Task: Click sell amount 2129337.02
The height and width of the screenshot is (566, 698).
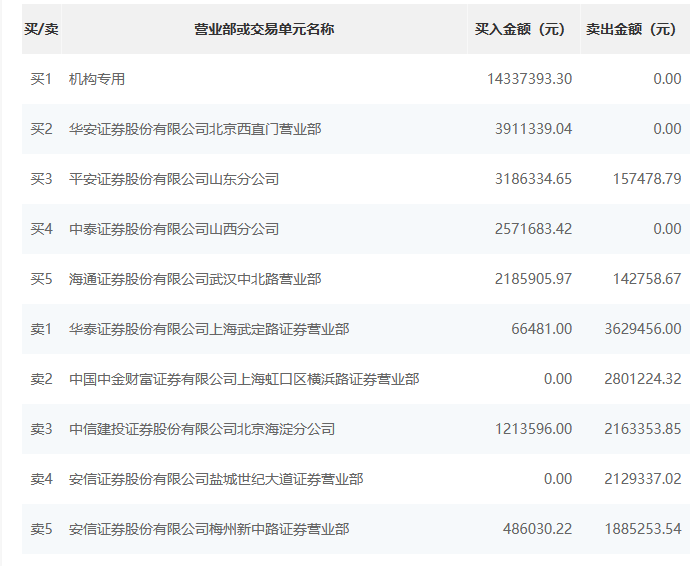Action: pyautogui.click(x=643, y=479)
